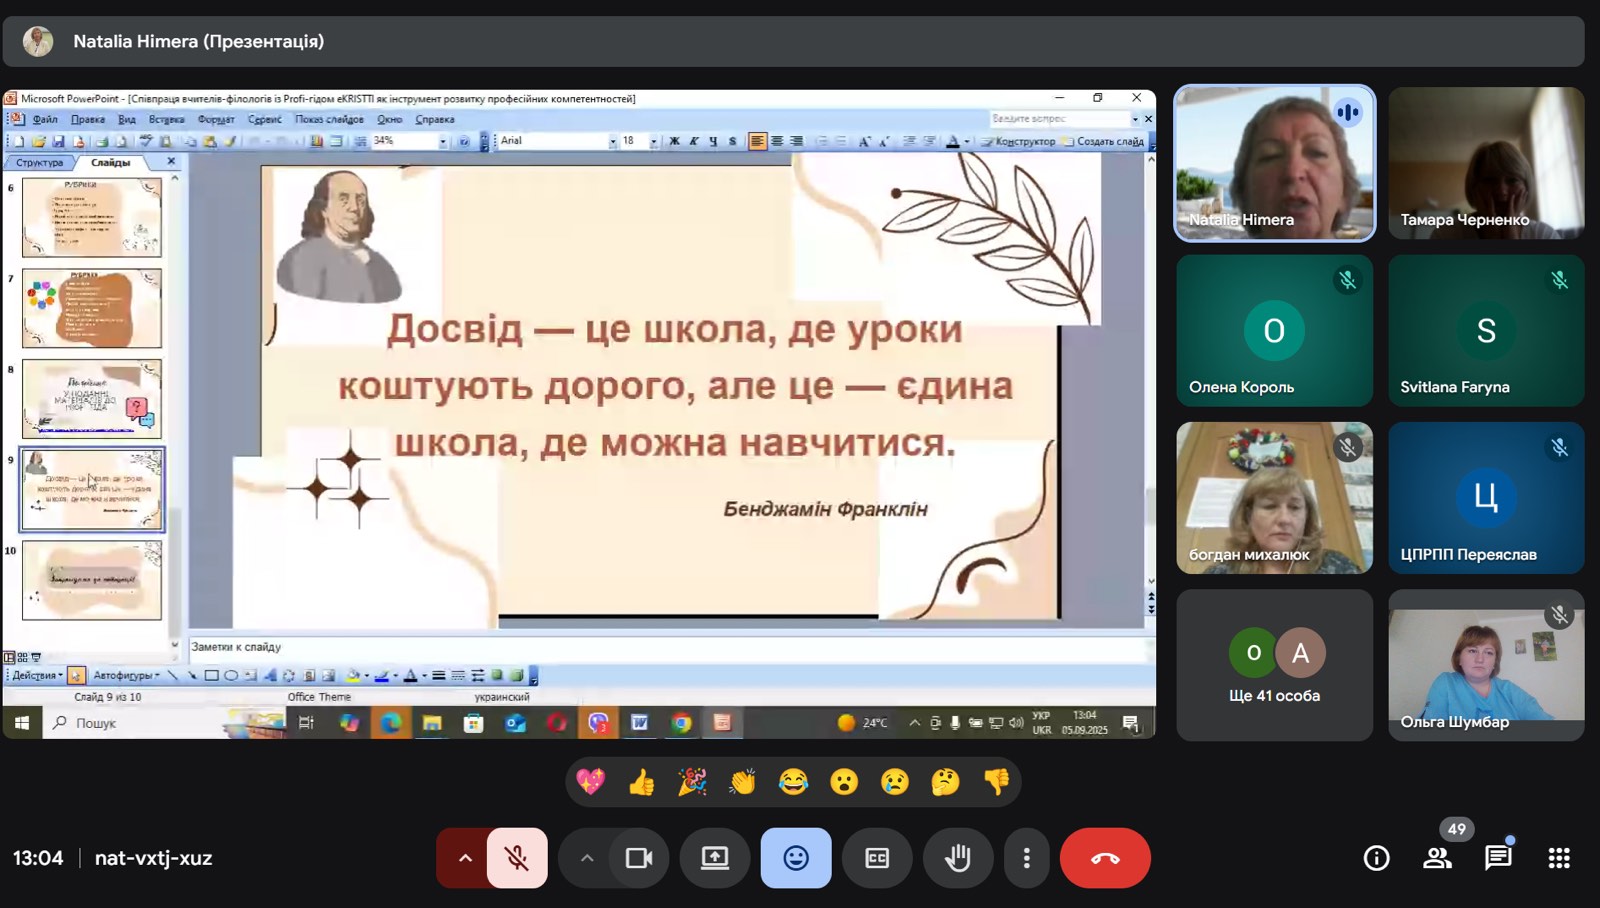Click the select objects pointer tool
This screenshot has height=908, width=1600.
76,676
